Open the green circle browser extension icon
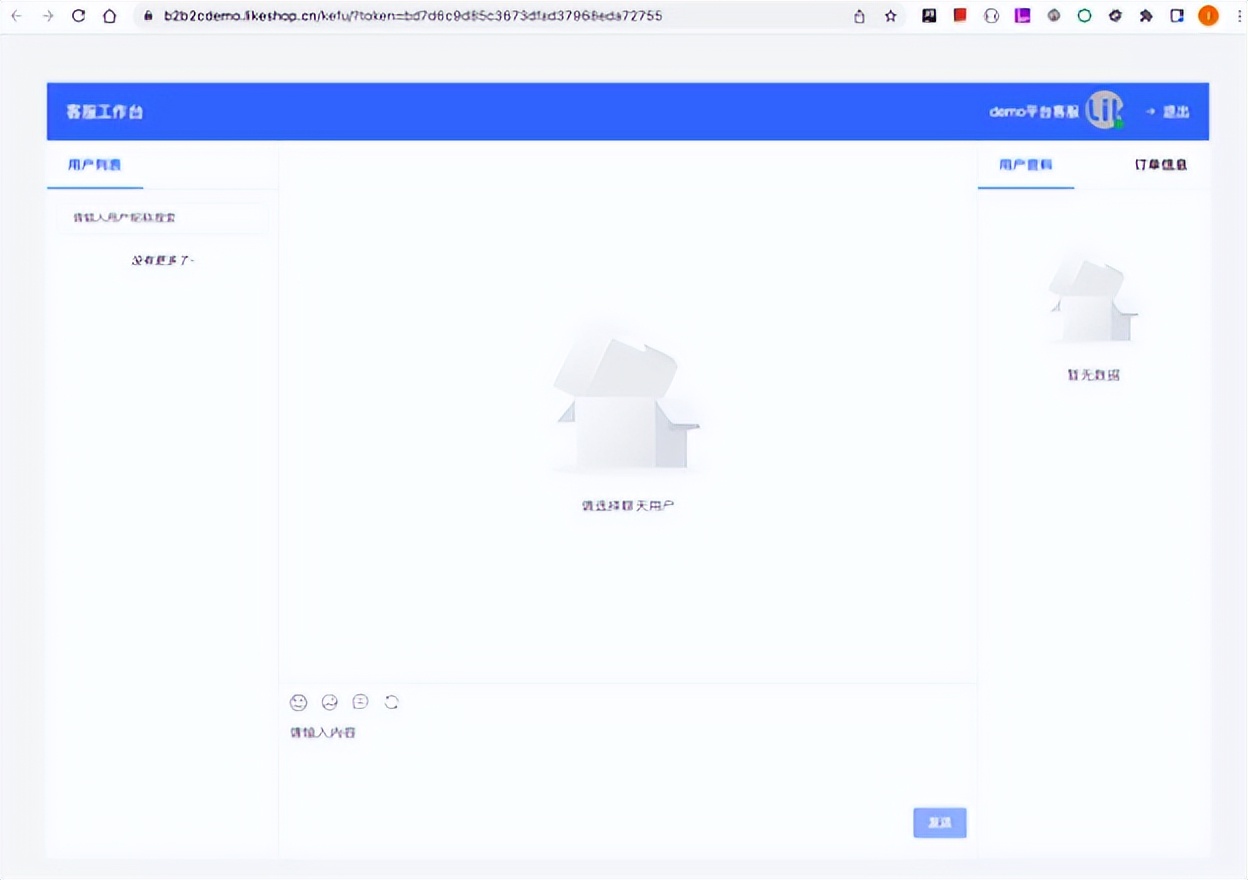The image size is (1248, 880). [x=1084, y=16]
